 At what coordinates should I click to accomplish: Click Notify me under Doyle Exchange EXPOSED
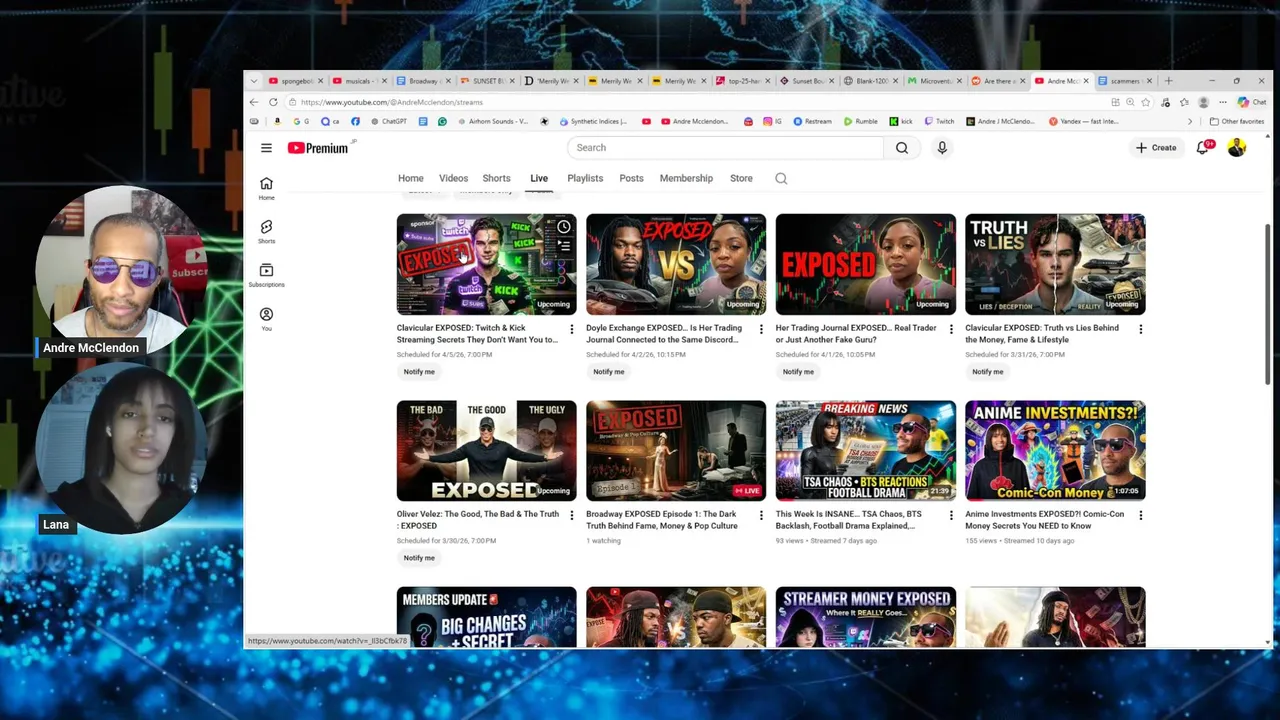[x=608, y=372]
